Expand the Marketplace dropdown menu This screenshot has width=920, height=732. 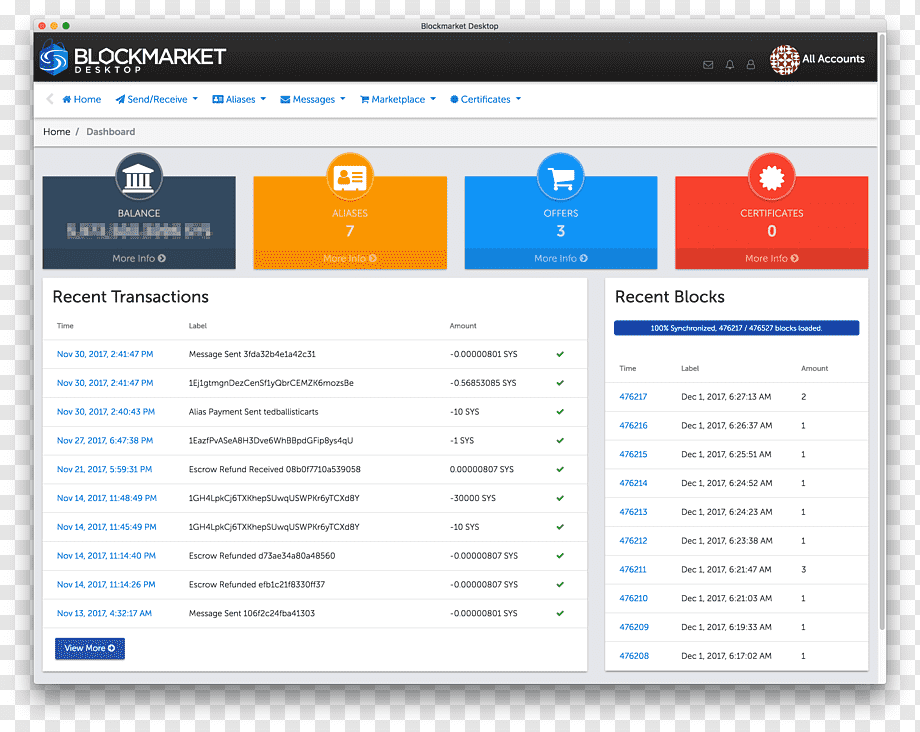pos(398,99)
